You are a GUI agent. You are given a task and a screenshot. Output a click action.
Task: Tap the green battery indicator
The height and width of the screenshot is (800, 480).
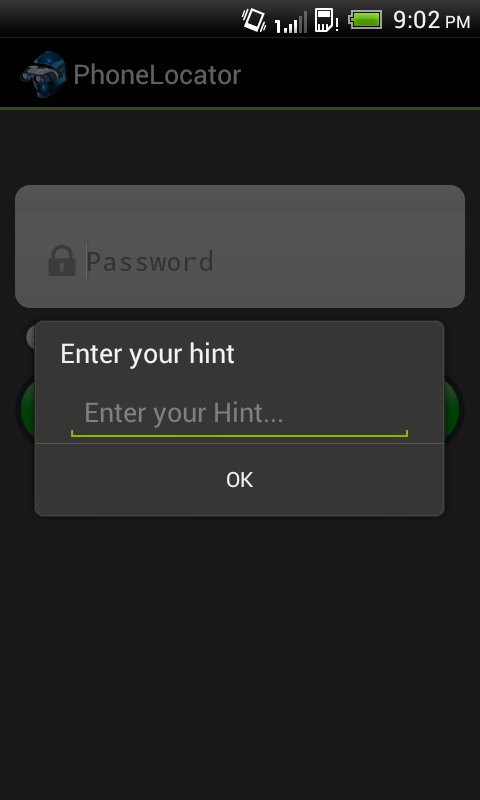coord(365,20)
